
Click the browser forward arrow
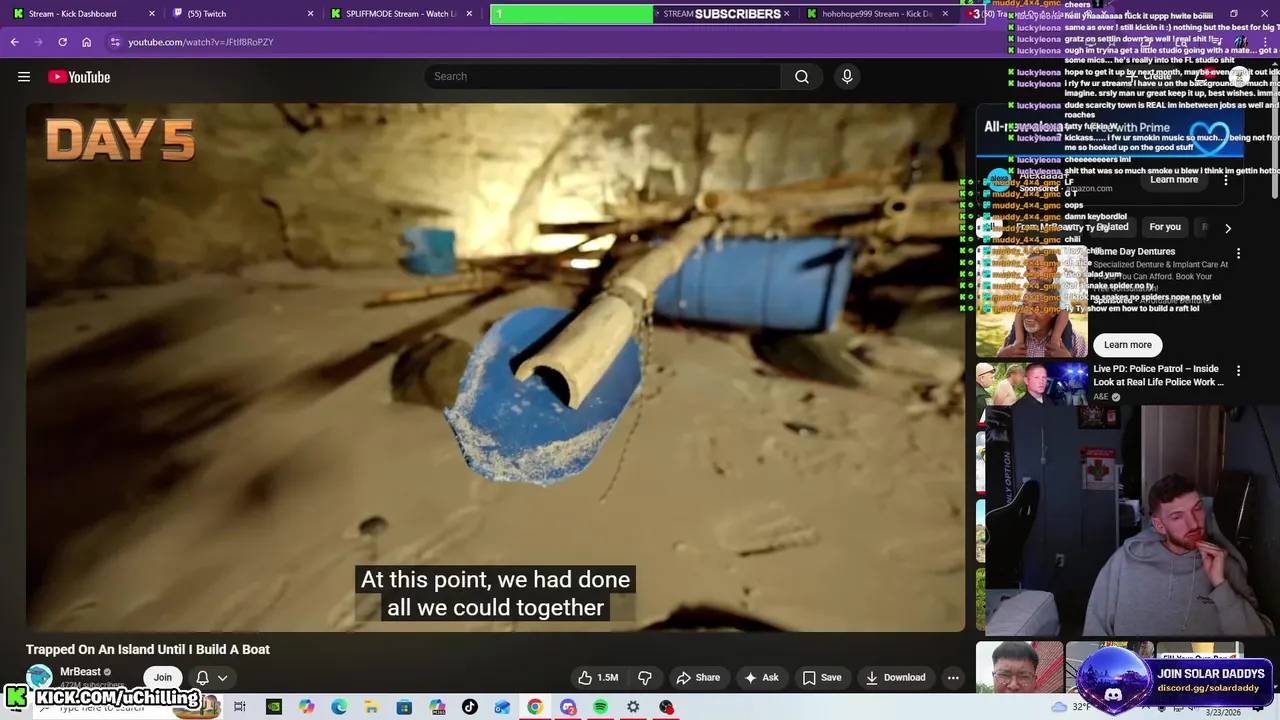(38, 42)
